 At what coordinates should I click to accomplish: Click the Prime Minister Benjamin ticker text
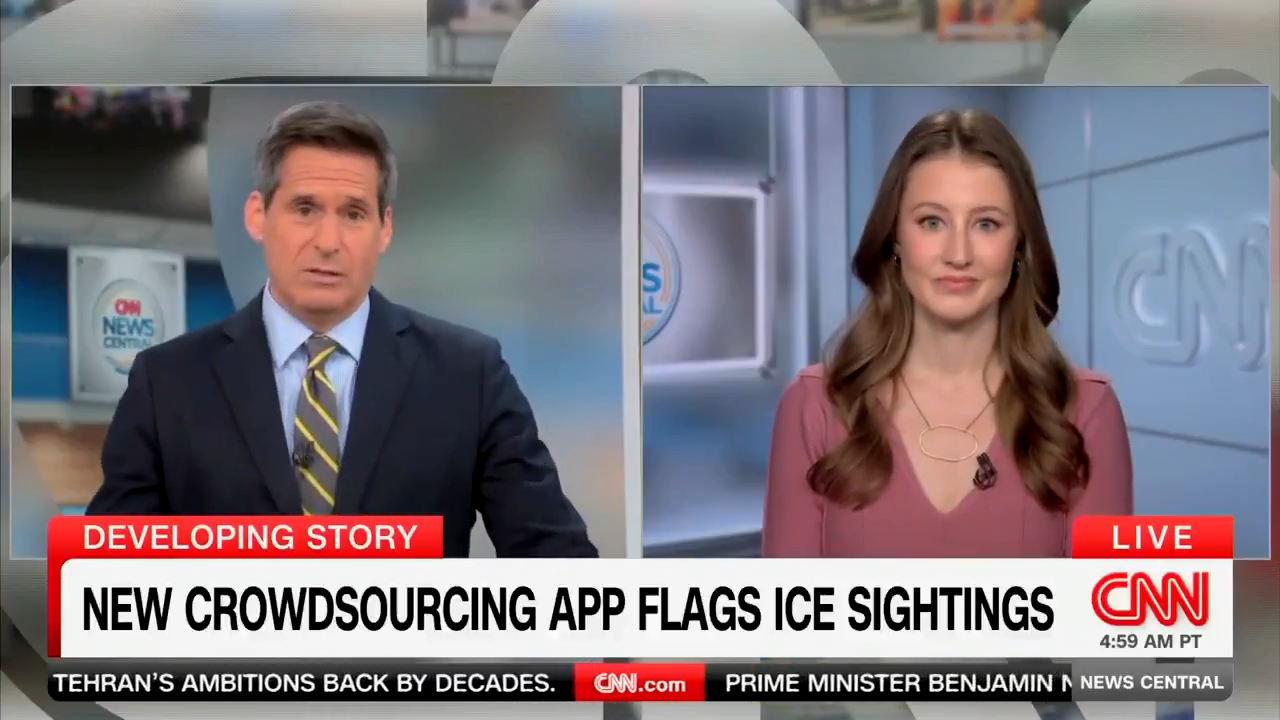[x=888, y=684]
